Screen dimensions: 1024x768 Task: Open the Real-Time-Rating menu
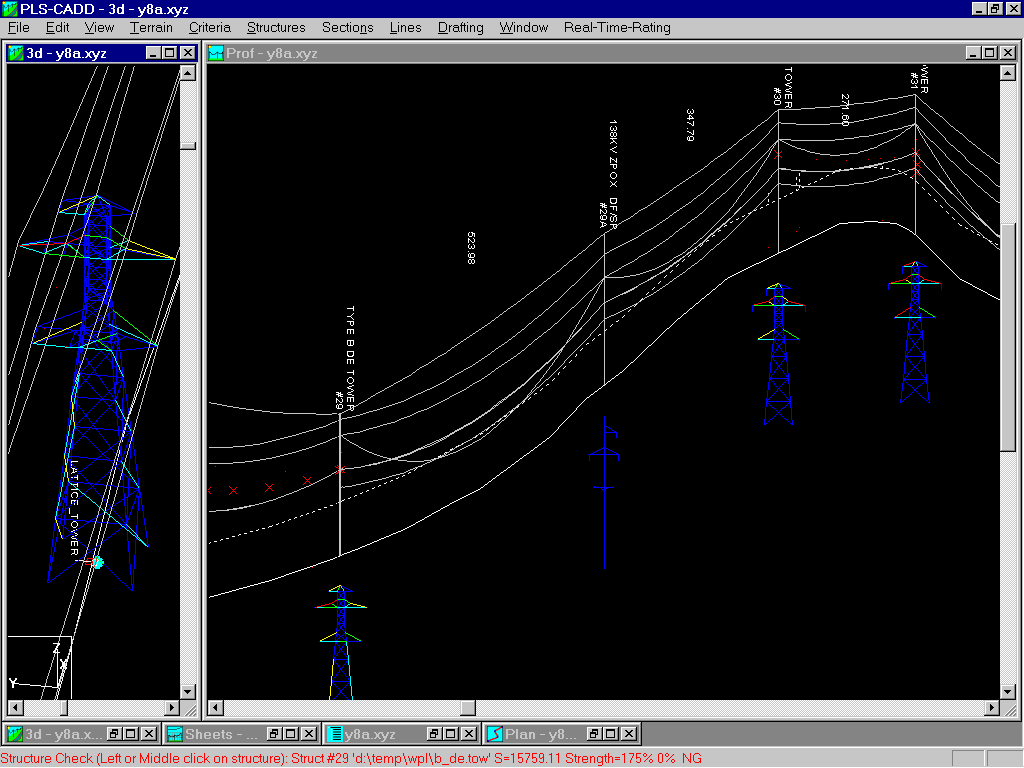coord(617,28)
